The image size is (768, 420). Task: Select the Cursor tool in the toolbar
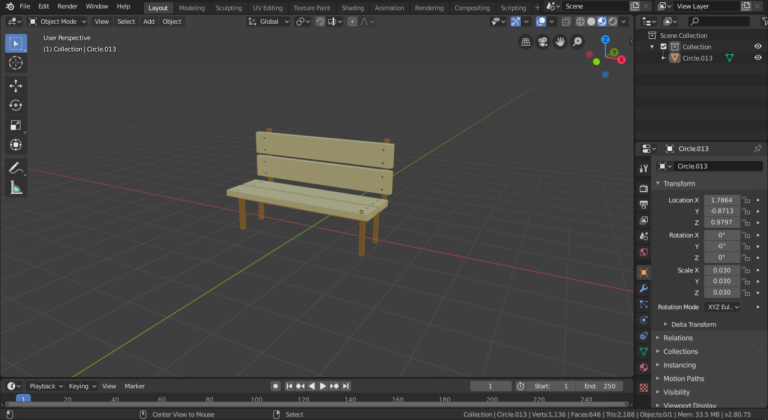click(16, 63)
